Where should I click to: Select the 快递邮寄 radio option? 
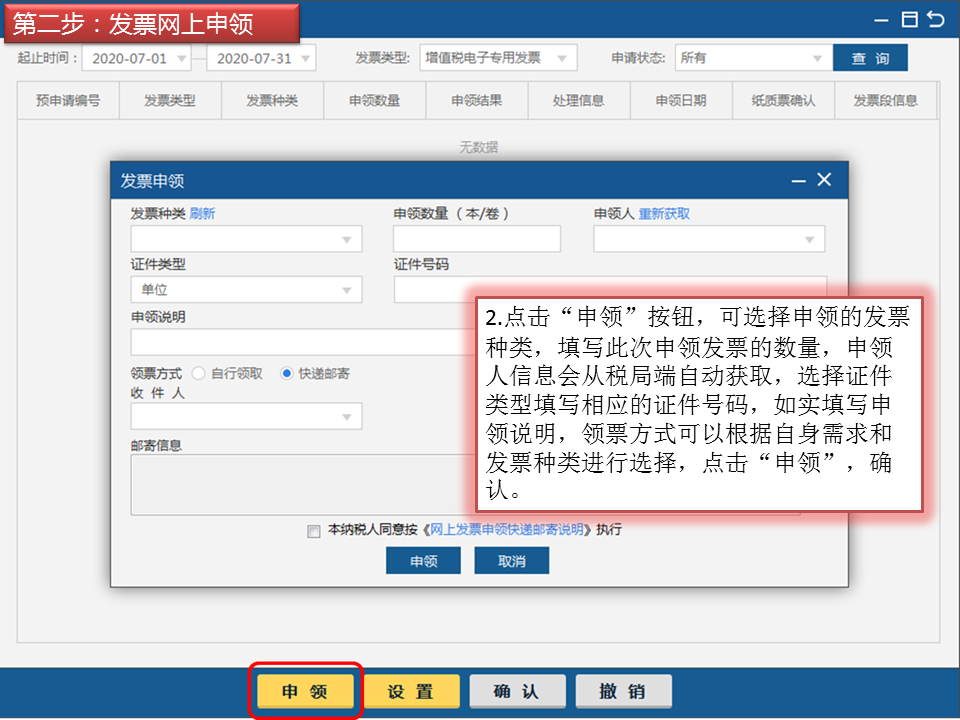[x=287, y=373]
